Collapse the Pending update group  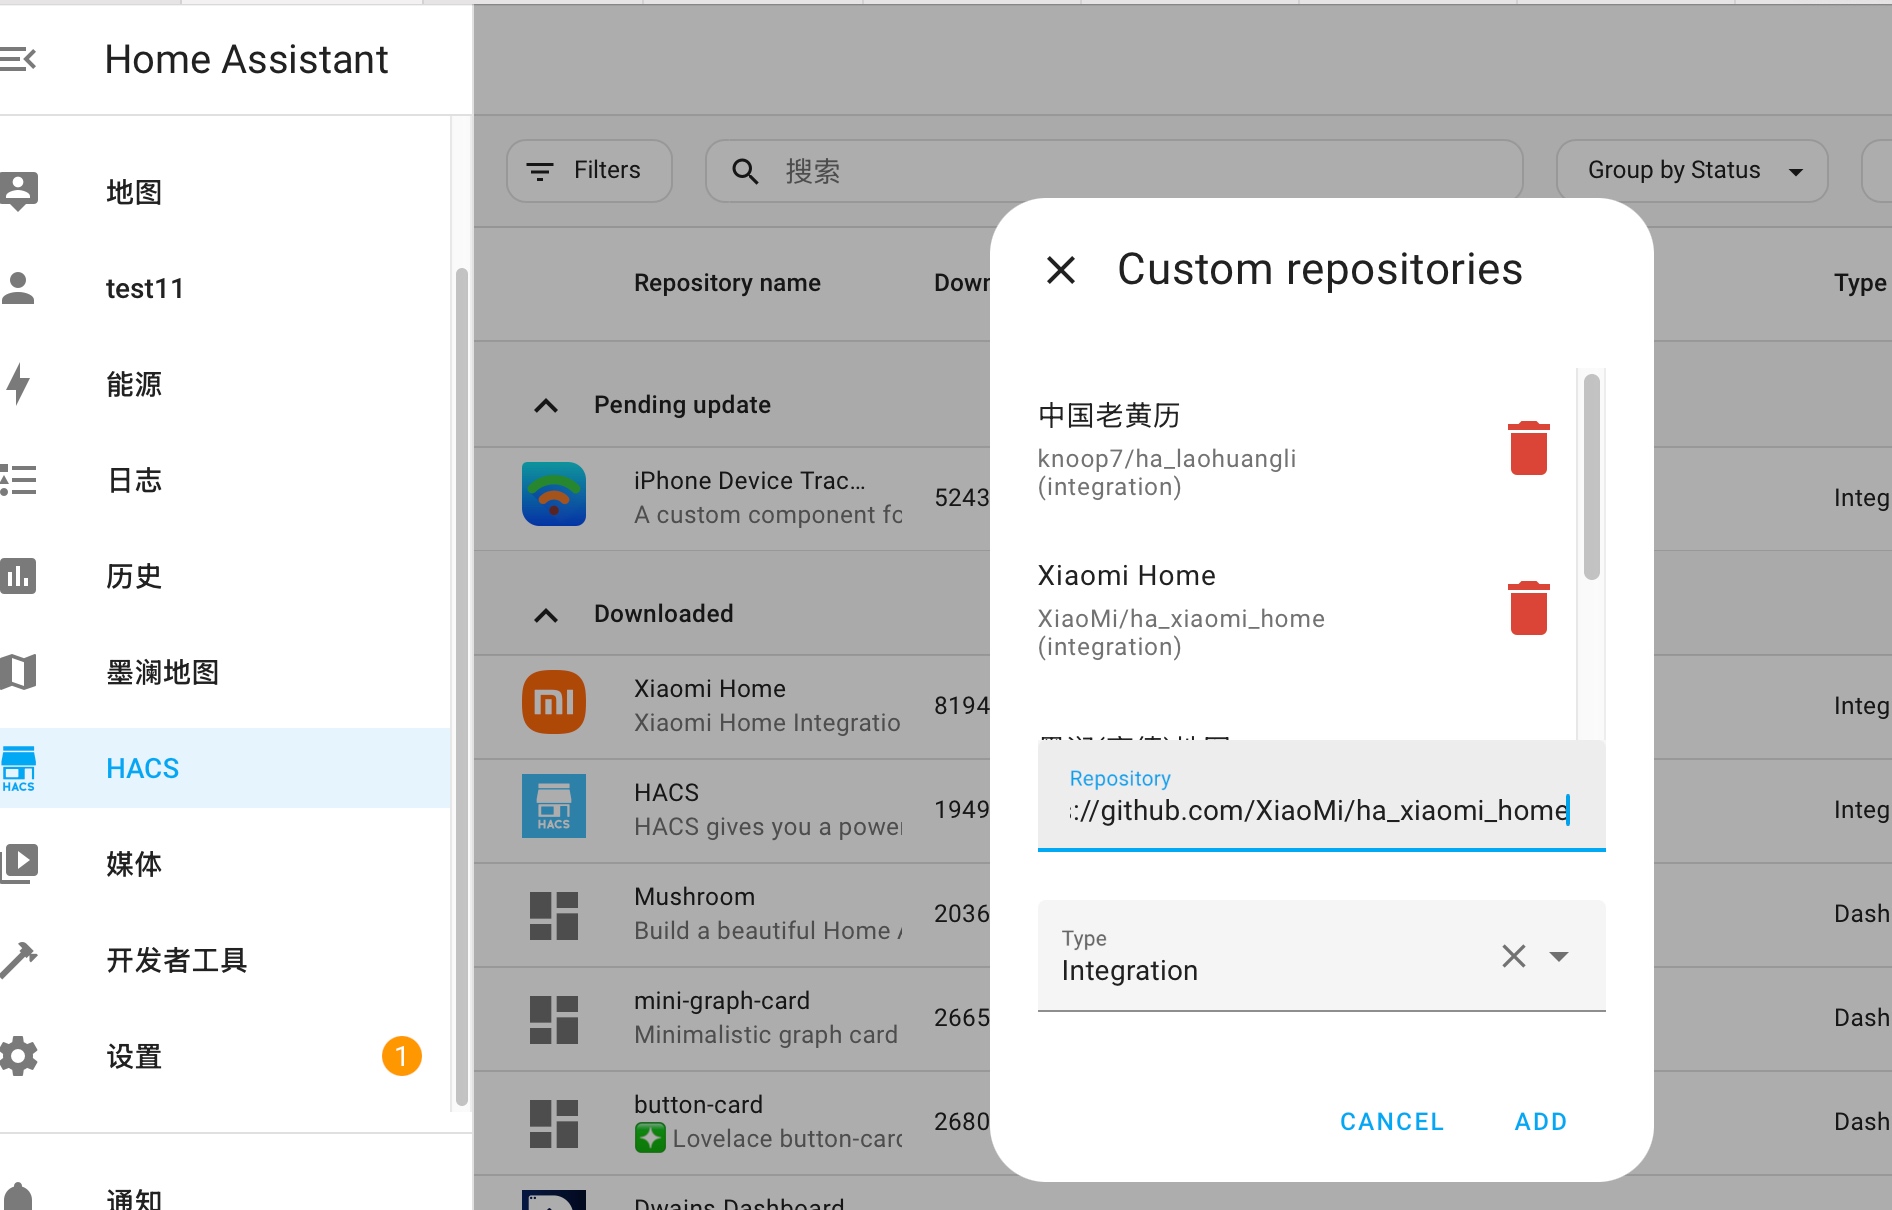coord(546,405)
